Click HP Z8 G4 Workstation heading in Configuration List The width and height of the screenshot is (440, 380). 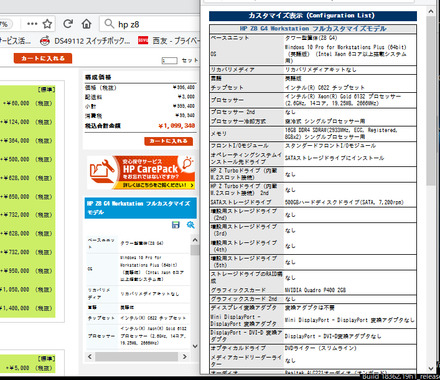tap(313, 29)
